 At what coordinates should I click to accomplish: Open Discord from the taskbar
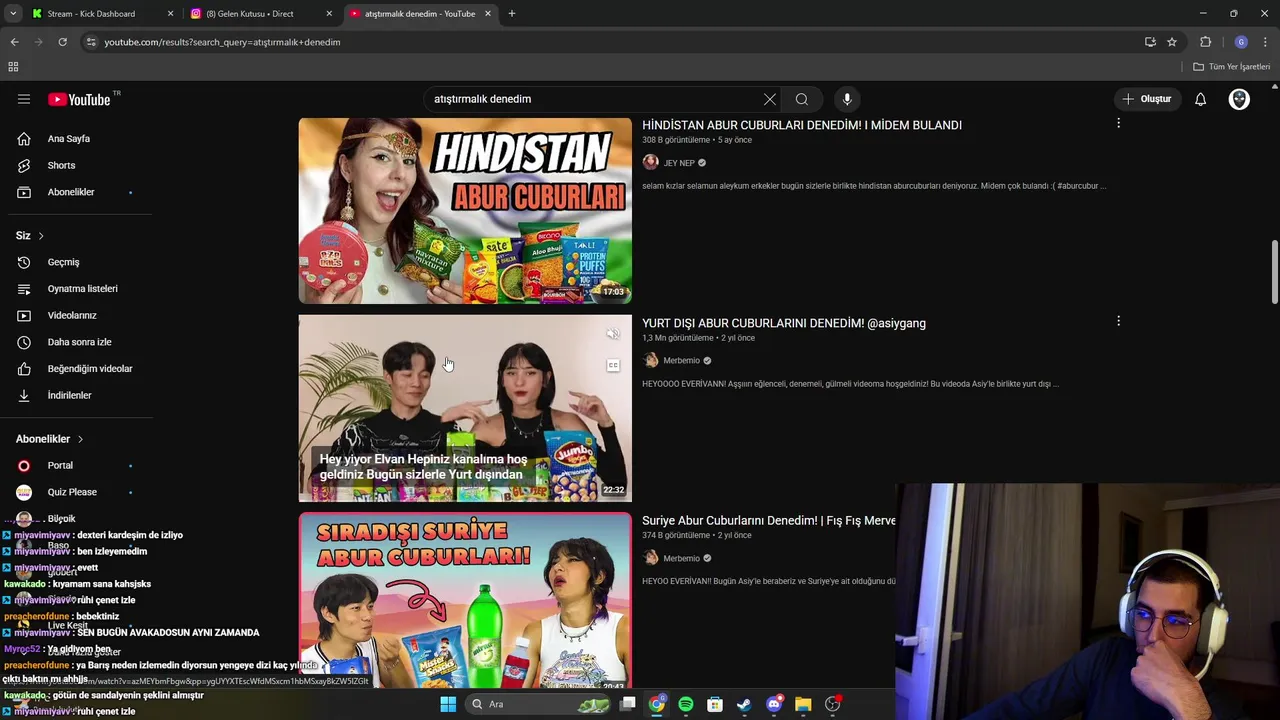[774, 704]
